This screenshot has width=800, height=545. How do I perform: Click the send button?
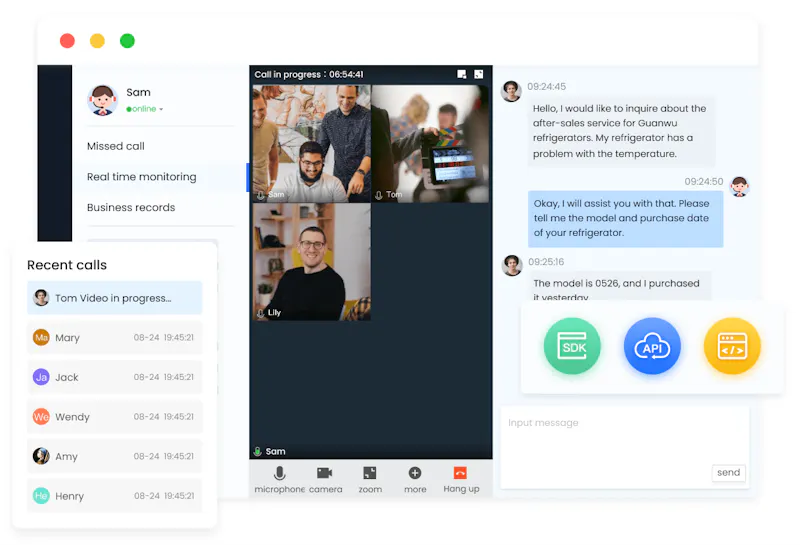point(728,473)
